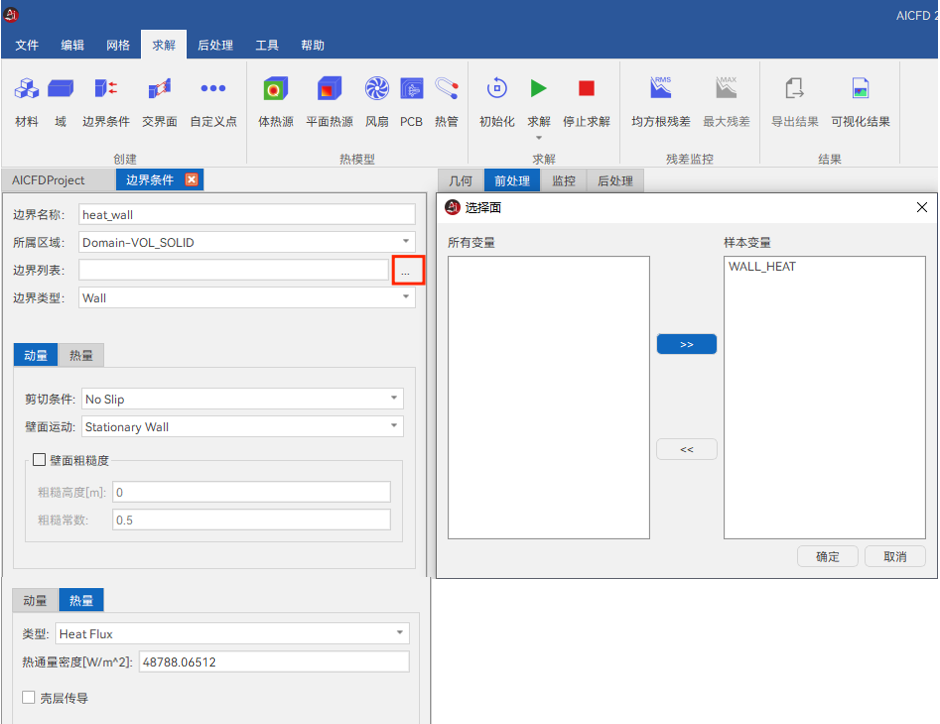This screenshot has width=940, height=724.
Task: Enable the 壁面粗糙度 checkbox
Action: coord(39,460)
